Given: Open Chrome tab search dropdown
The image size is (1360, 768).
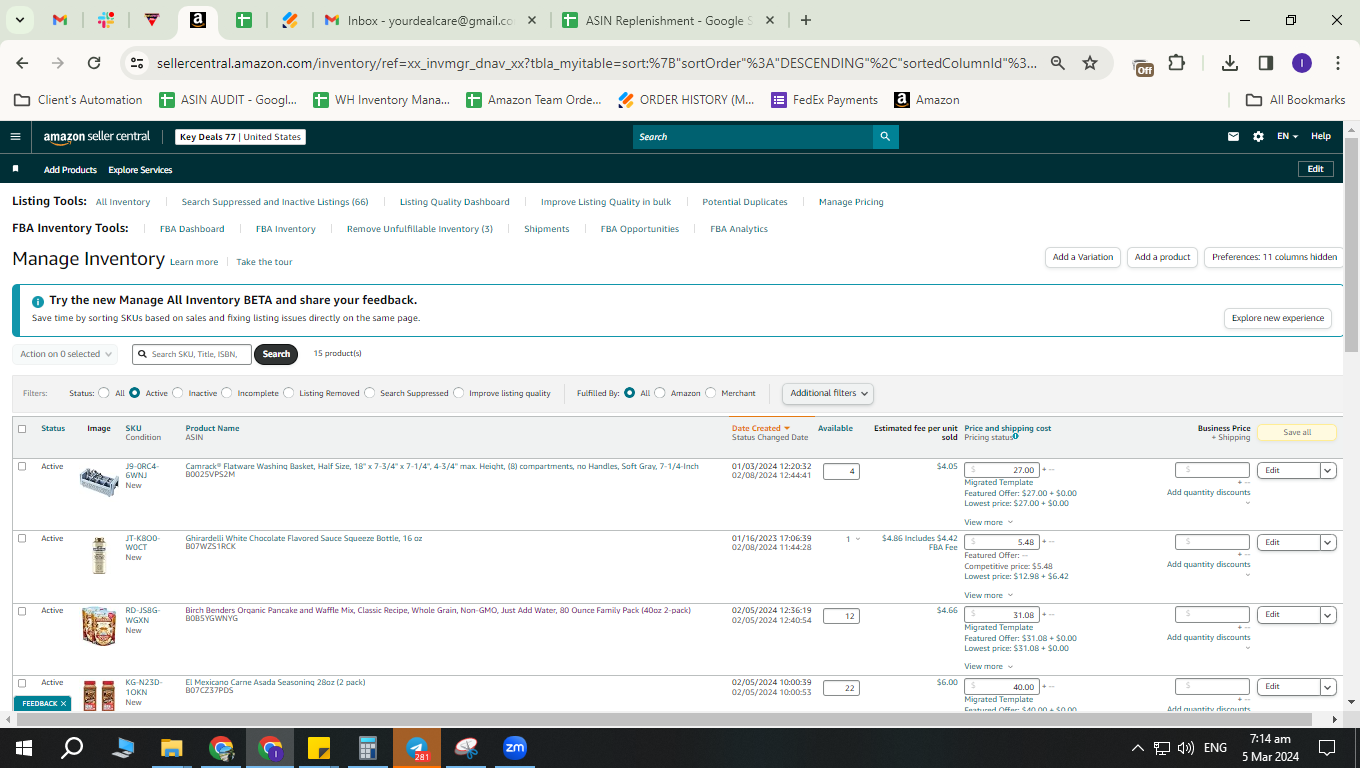Looking at the screenshot, I should click(x=21, y=20).
